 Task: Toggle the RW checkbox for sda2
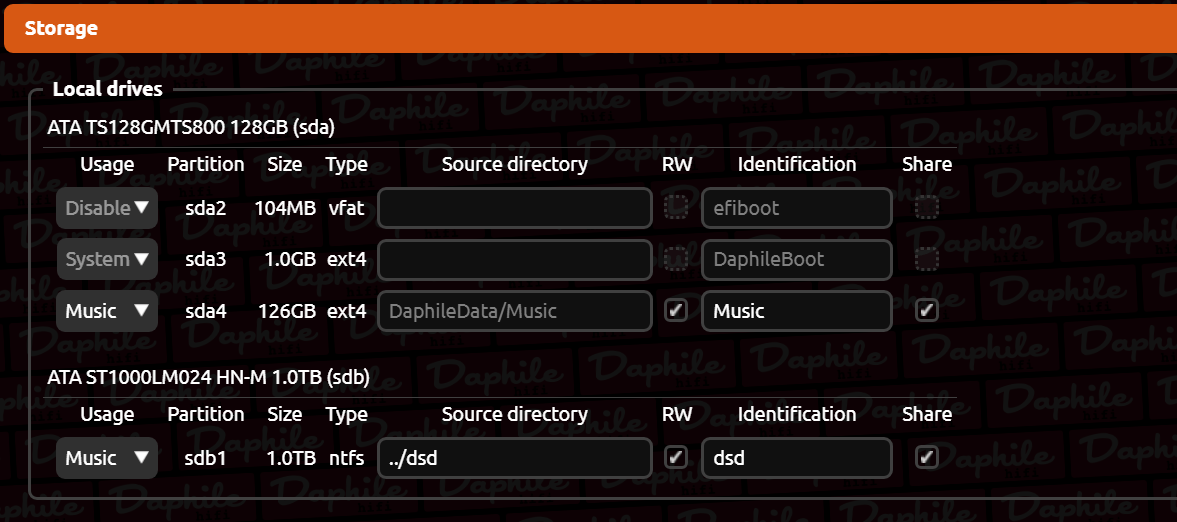pyautogui.click(x=676, y=207)
